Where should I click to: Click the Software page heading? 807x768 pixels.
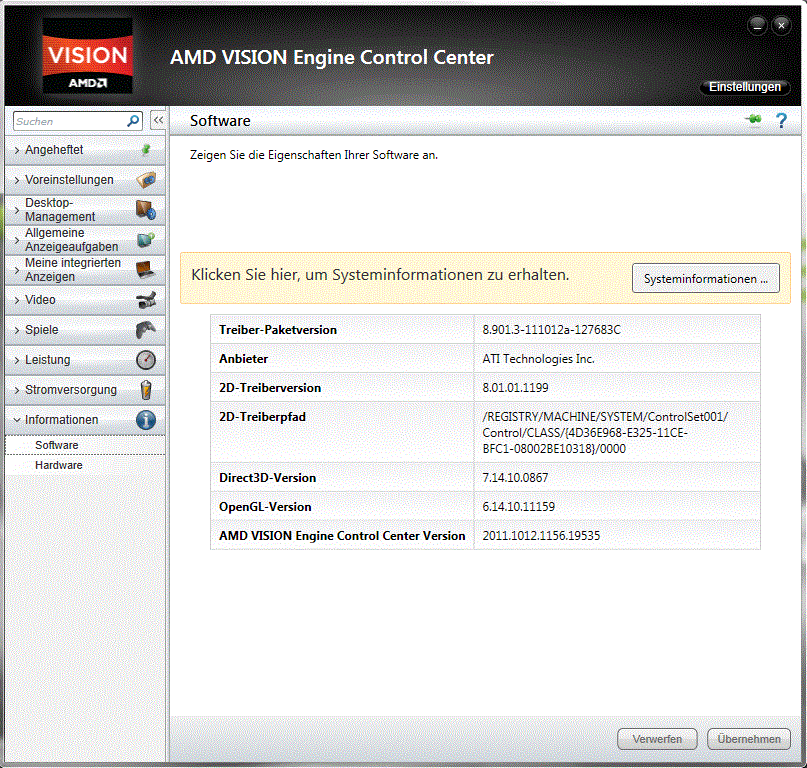(x=220, y=121)
